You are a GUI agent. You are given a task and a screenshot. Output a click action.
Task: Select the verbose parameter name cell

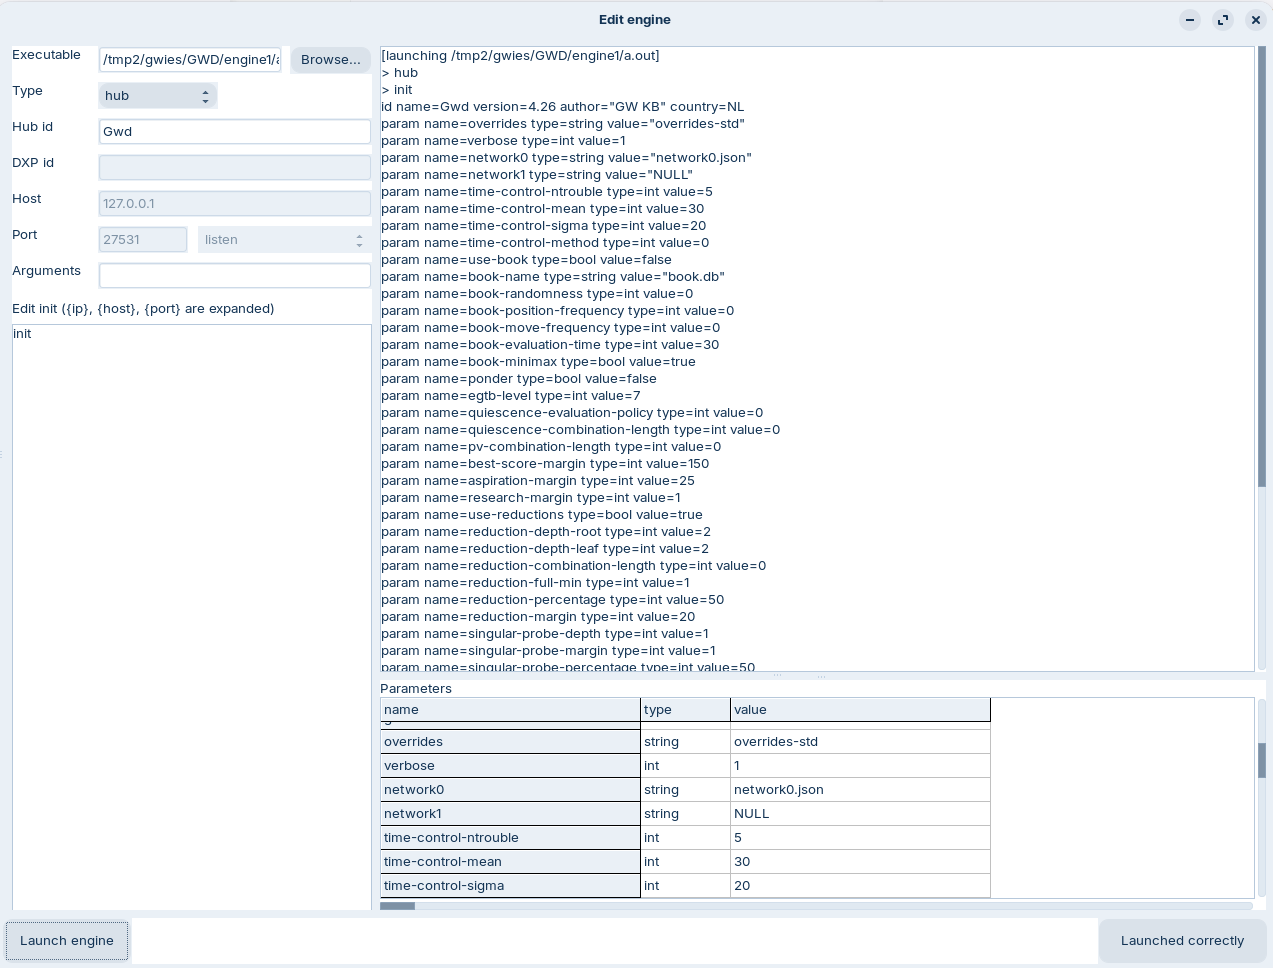(x=510, y=766)
